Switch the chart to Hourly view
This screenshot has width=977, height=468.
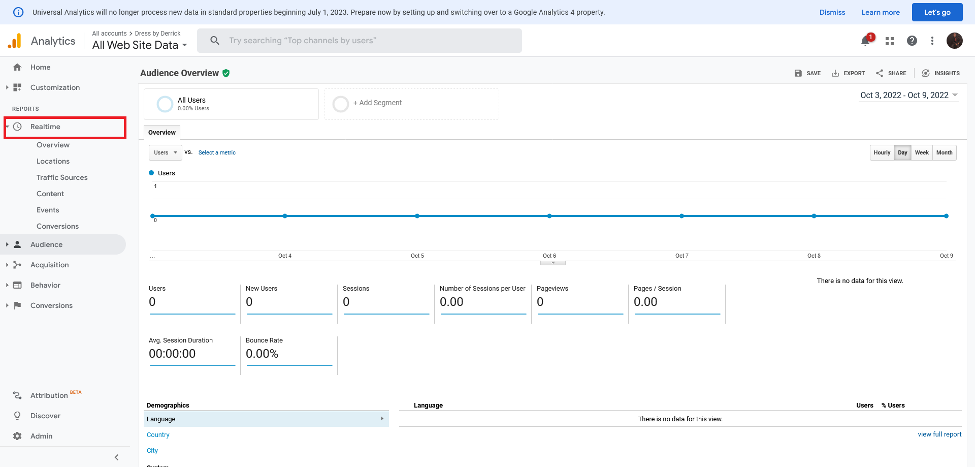point(881,153)
